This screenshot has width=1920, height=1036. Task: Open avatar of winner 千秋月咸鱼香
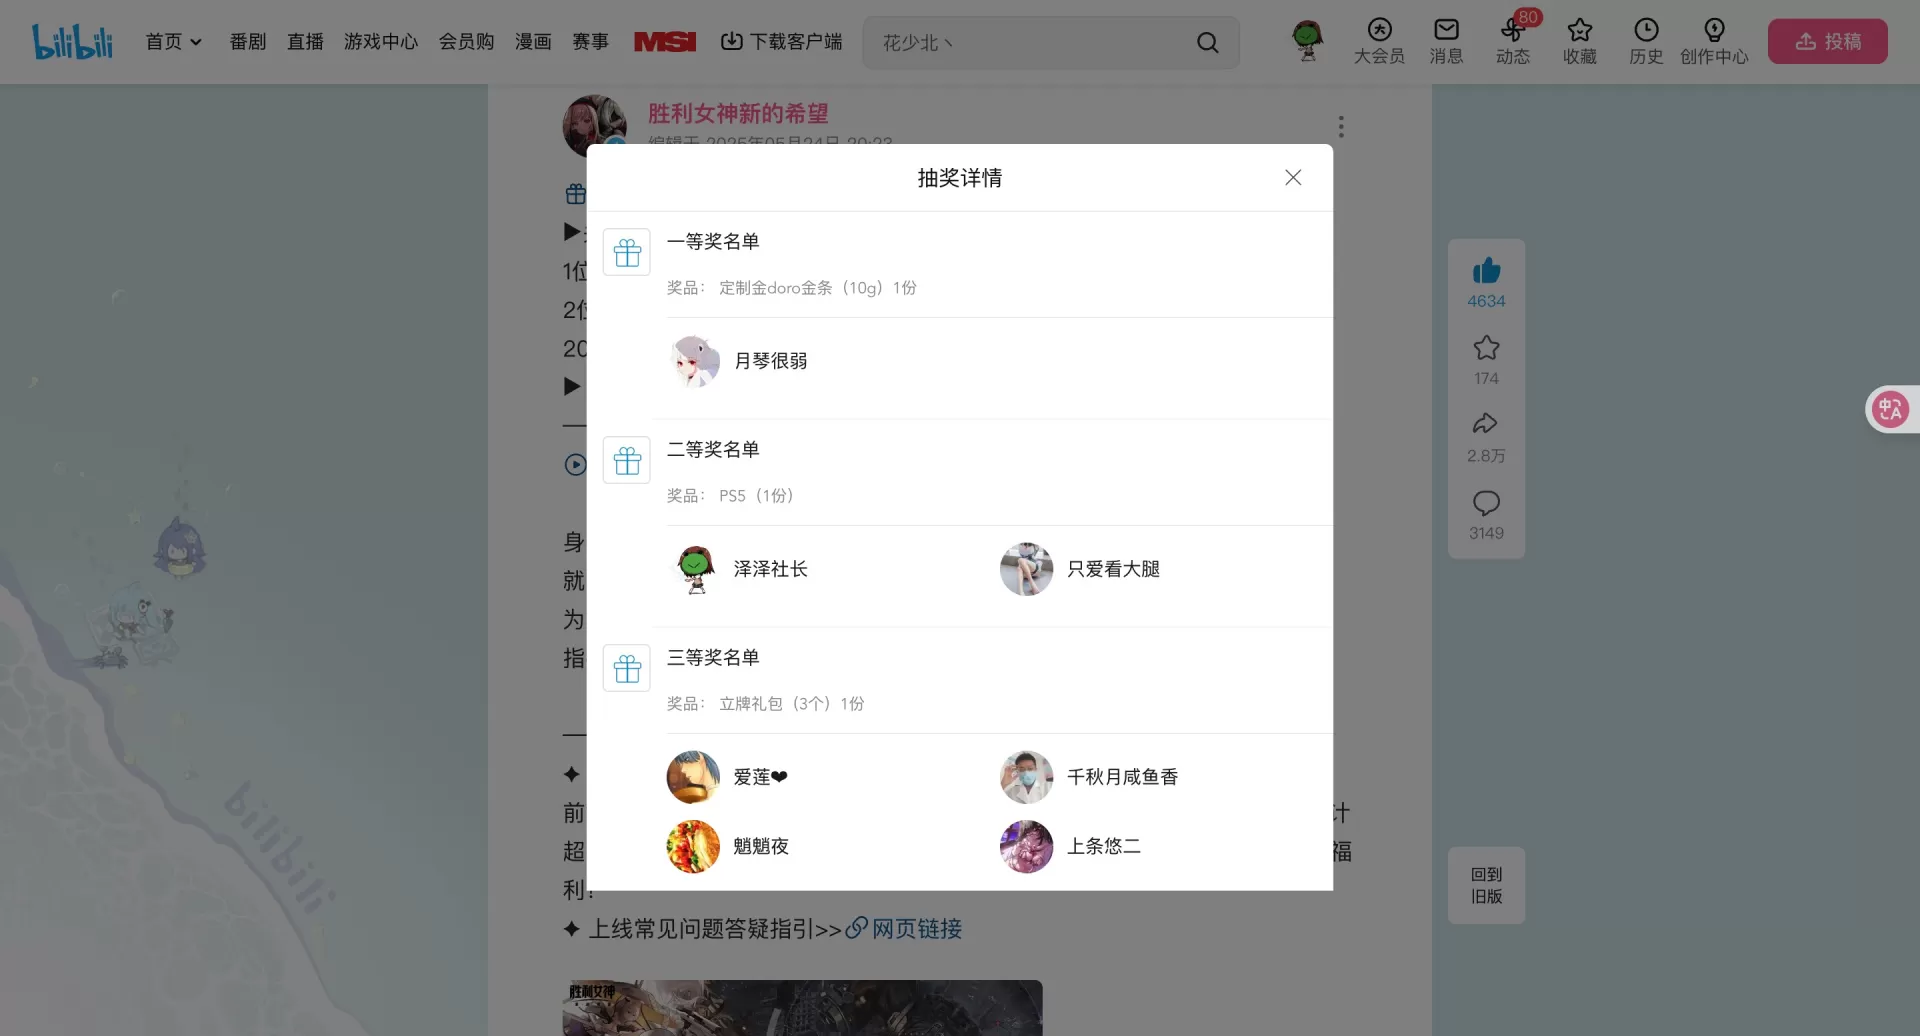pos(1026,777)
